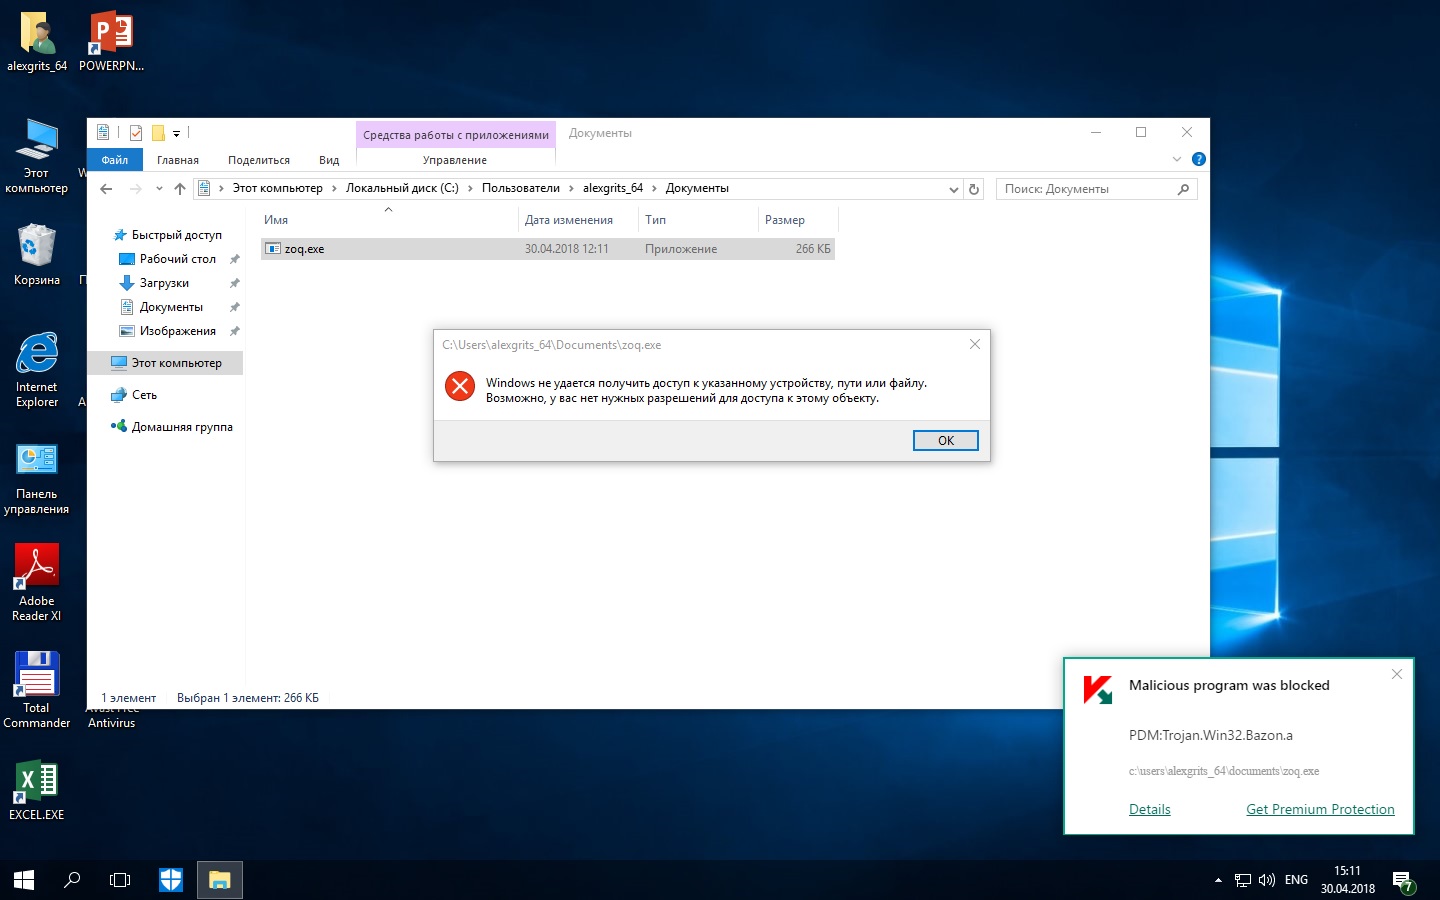The width and height of the screenshot is (1440, 900).
Task: Open the Action Center notifications icon
Action: click(x=1404, y=881)
